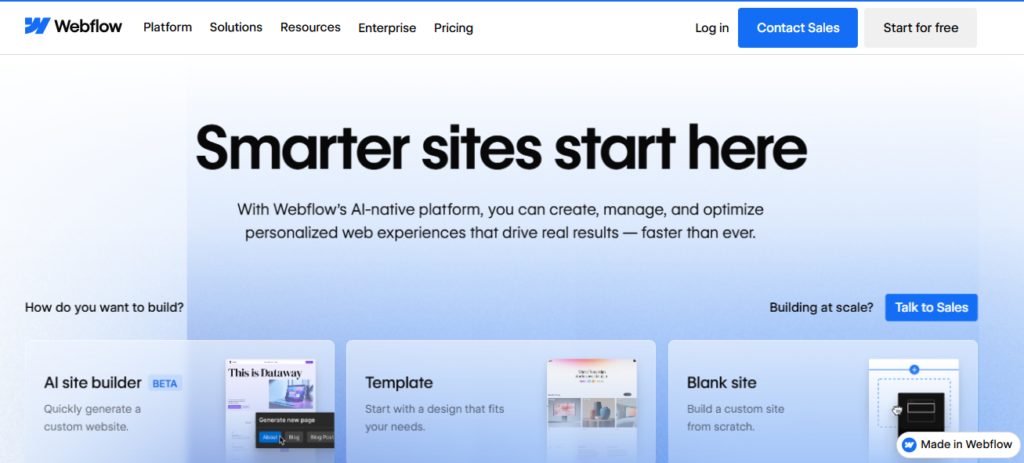The width and height of the screenshot is (1024, 463).
Task: Click the Log in link
Action: coord(712,28)
